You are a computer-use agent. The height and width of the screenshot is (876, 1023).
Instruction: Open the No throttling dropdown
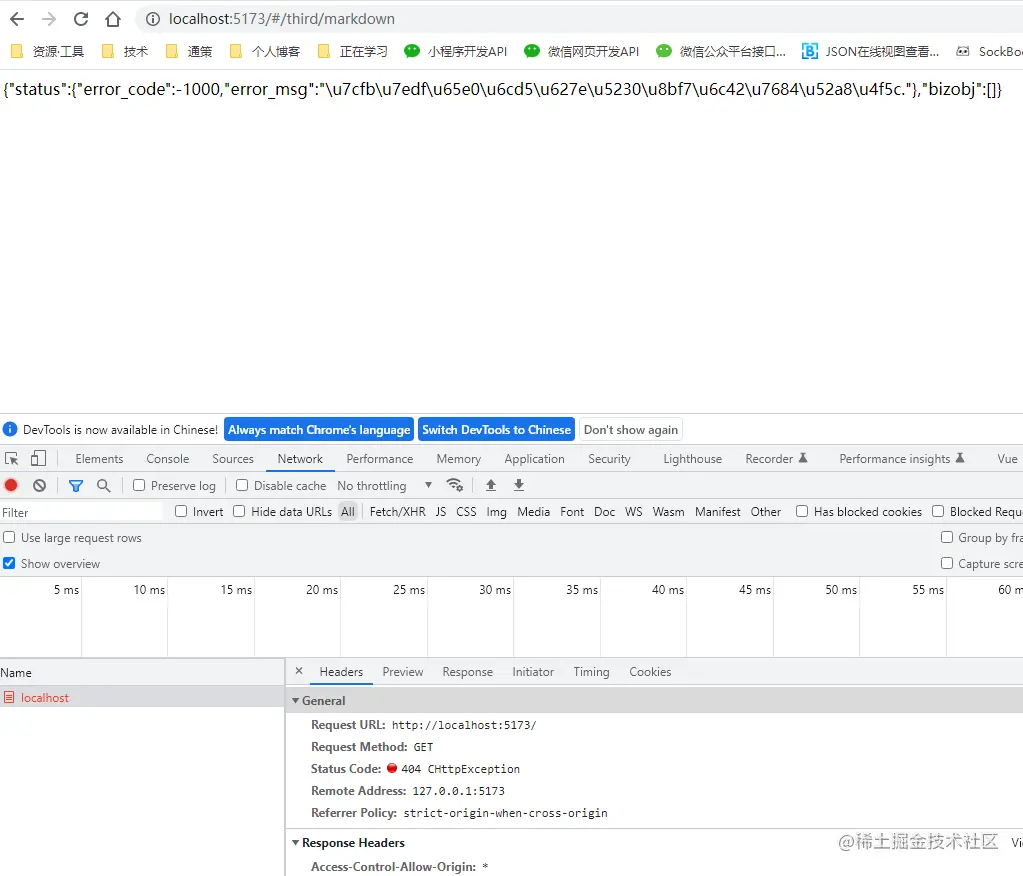[384, 485]
